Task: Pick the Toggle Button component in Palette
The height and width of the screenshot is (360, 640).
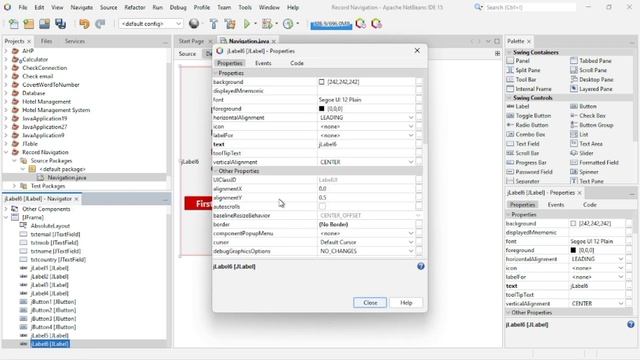Action: (533, 116)
